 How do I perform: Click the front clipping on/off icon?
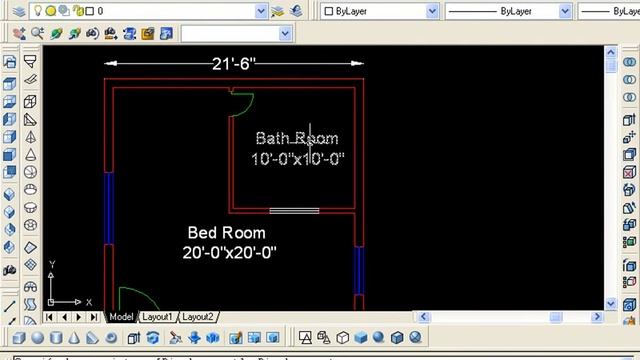pyautogui.click(x=148, y=33)
